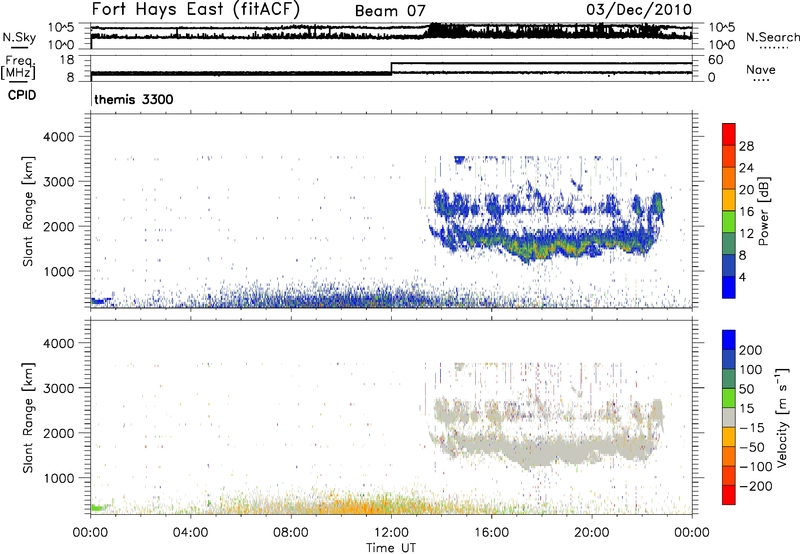Click the 'N.Sky' axis label
This screenshot has width=800, height=554.
click(x=19, y=37)
